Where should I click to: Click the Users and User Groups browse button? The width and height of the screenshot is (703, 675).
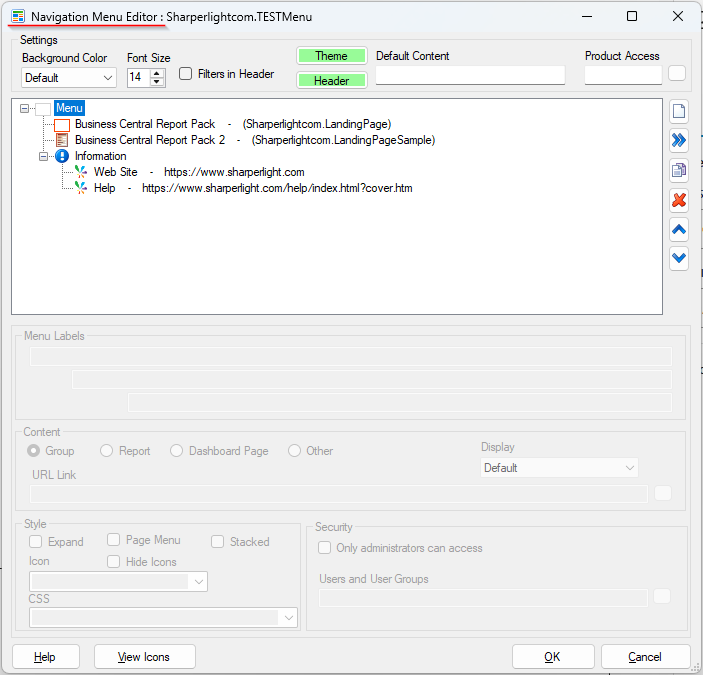tap(662, 597)
